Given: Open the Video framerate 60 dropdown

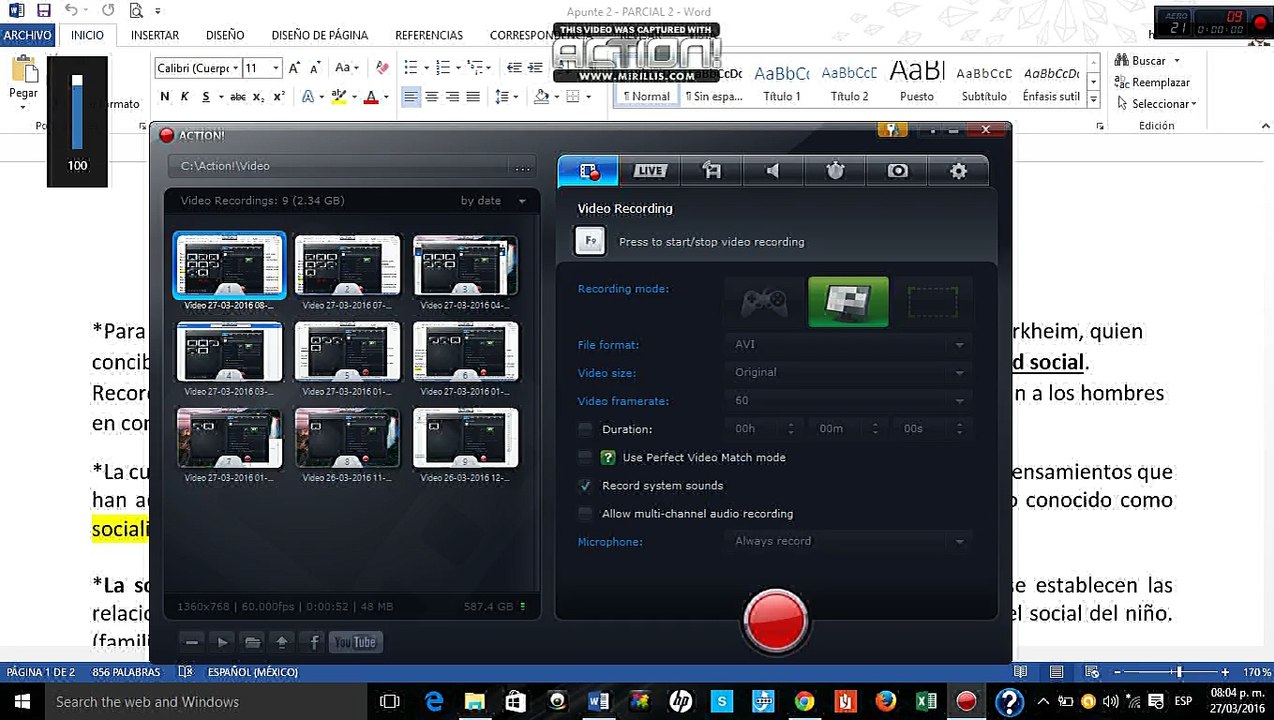Looking at the screenshot, I should (x=848, y=400).
